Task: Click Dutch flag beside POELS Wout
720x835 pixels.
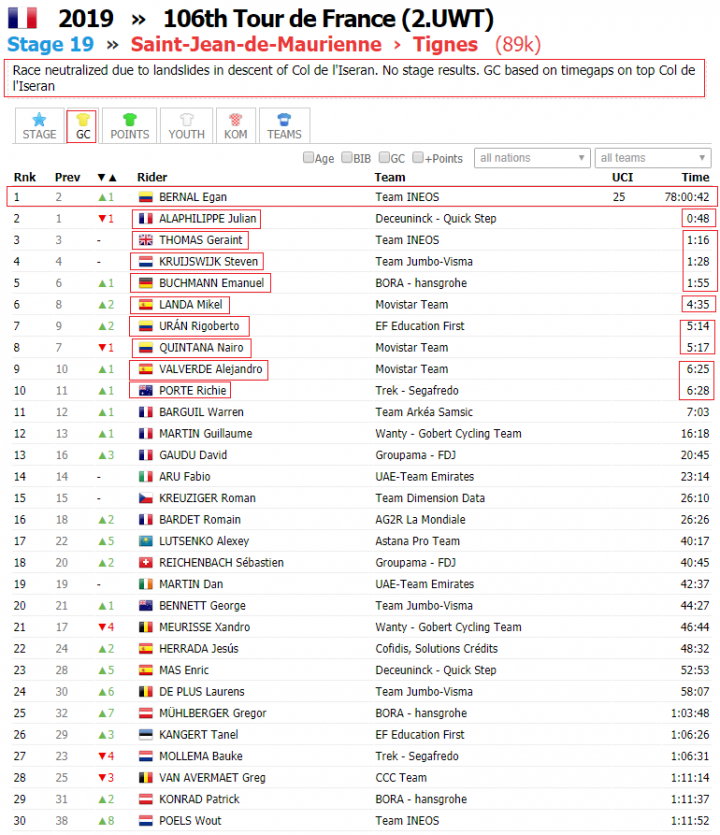Action: tap(146, 821)
